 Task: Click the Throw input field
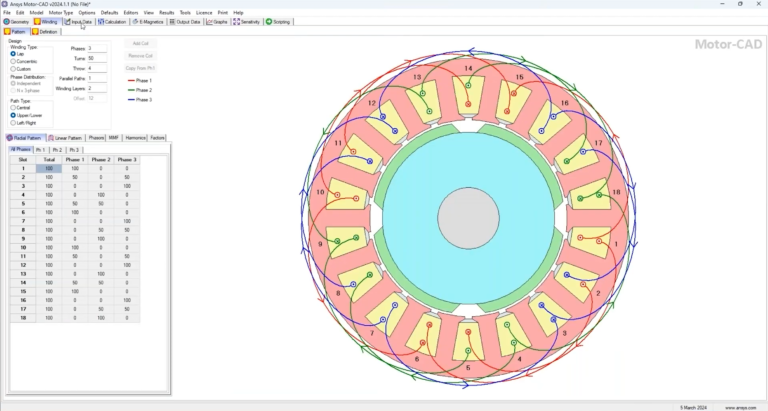(97, 69)
